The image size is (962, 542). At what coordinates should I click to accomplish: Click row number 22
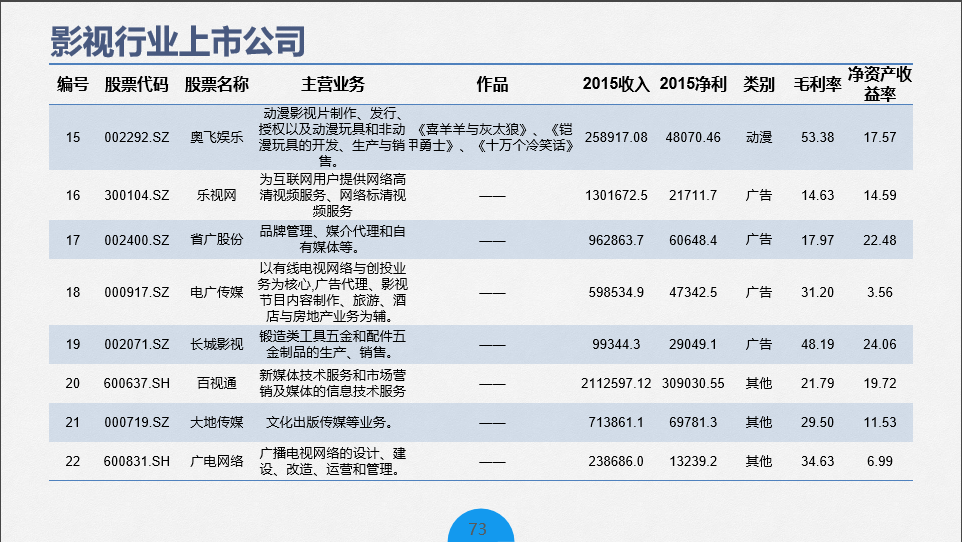point(73,461)
